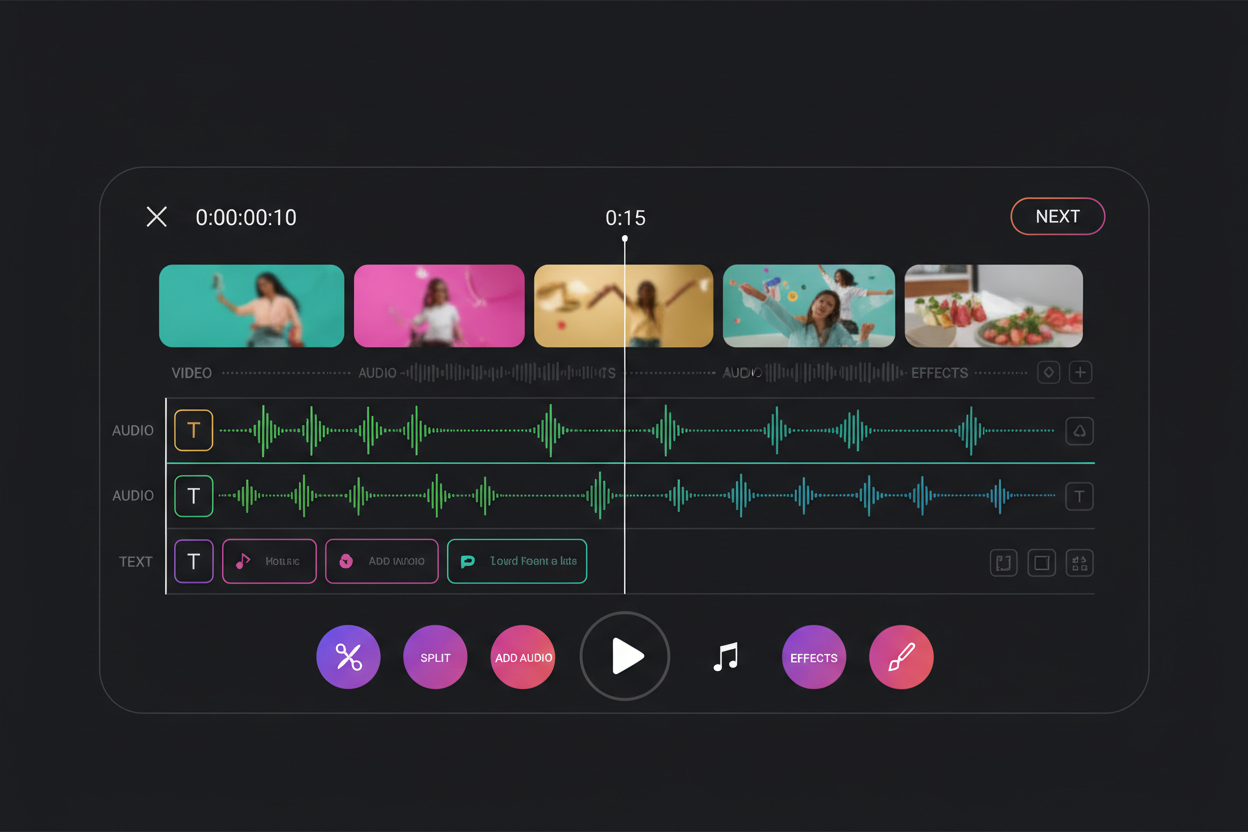Open the music note library icon

click(x=725, y=657)
